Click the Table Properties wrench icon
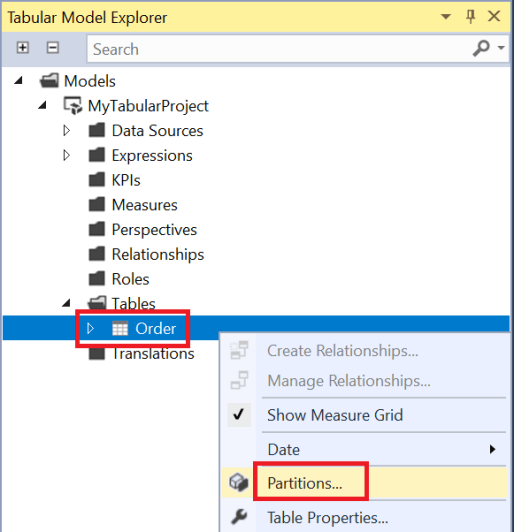The height and width of the screenshot is (532, 514). tap(239, 517)
